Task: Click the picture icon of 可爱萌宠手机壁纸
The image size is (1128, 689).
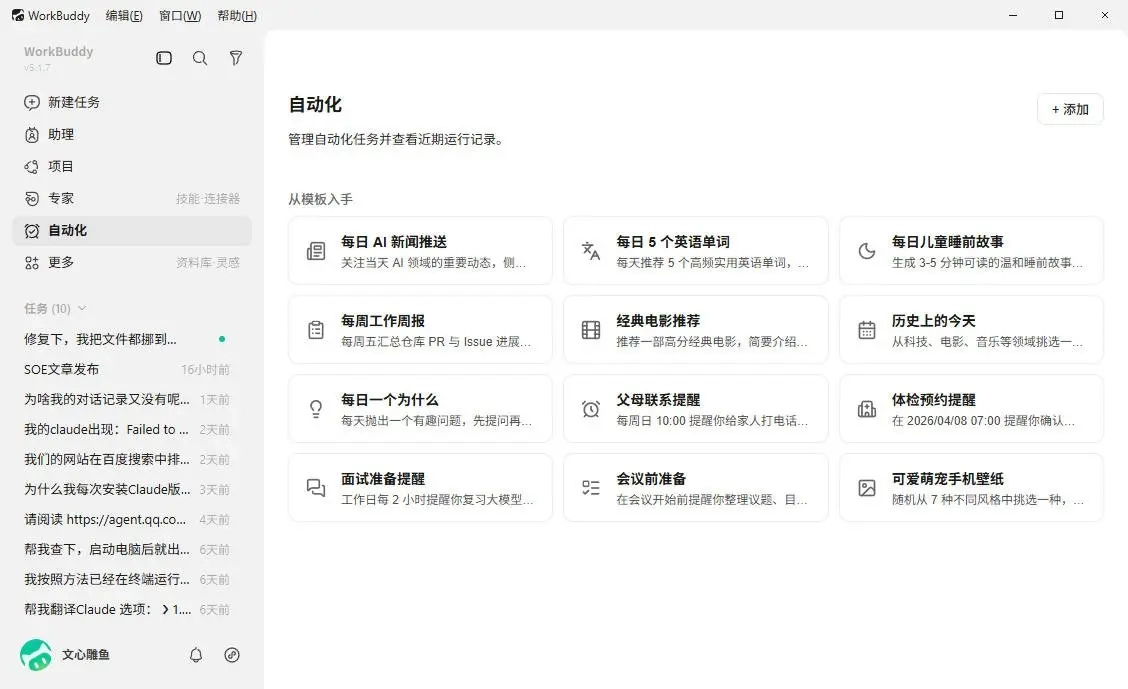Action: (x=867, y=488)
